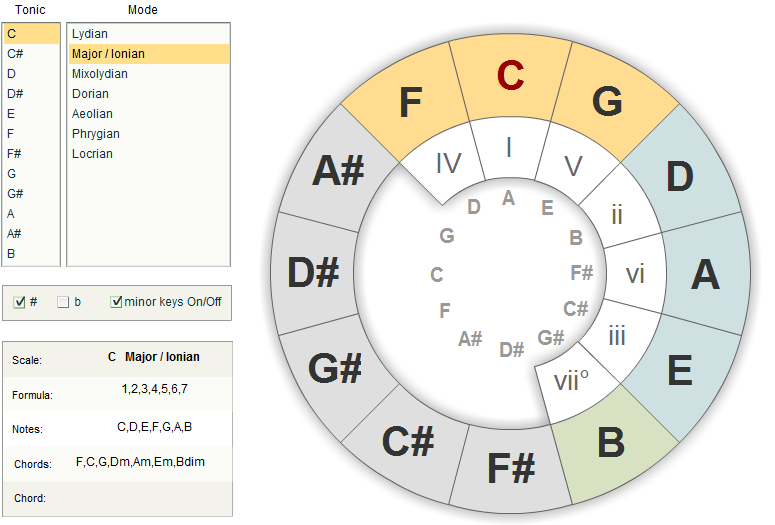The width and height of the screenshot is (775, 525).
Task: Click the inner gray G note
Action: [x=447, y=236]
